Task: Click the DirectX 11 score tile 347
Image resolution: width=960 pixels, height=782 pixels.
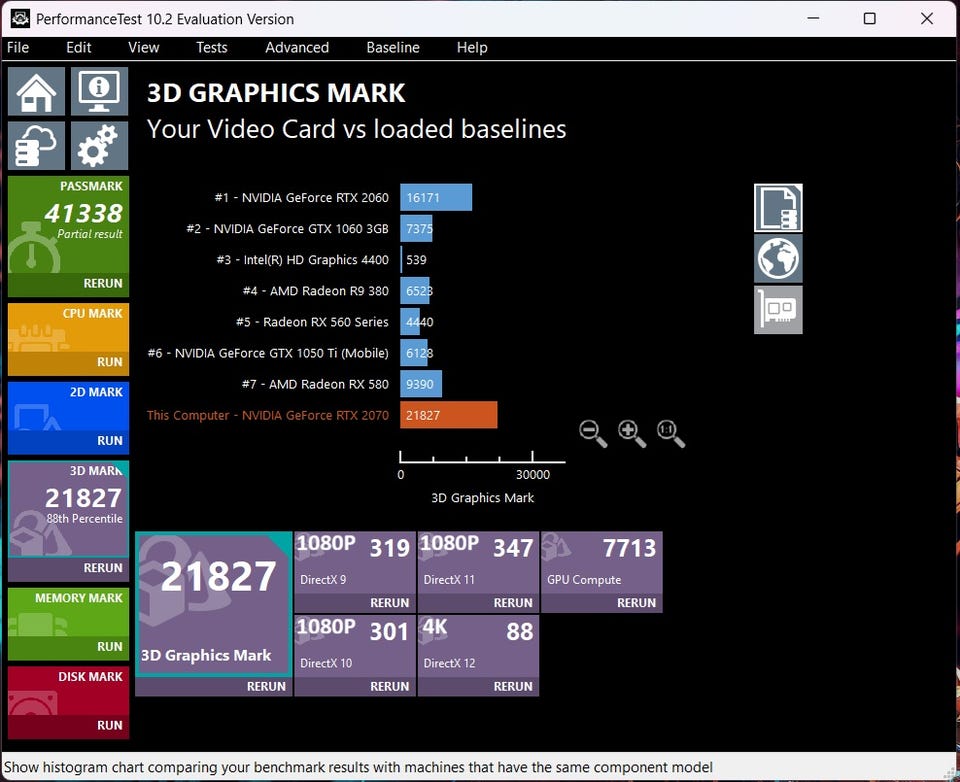Action: coord(479,563)
